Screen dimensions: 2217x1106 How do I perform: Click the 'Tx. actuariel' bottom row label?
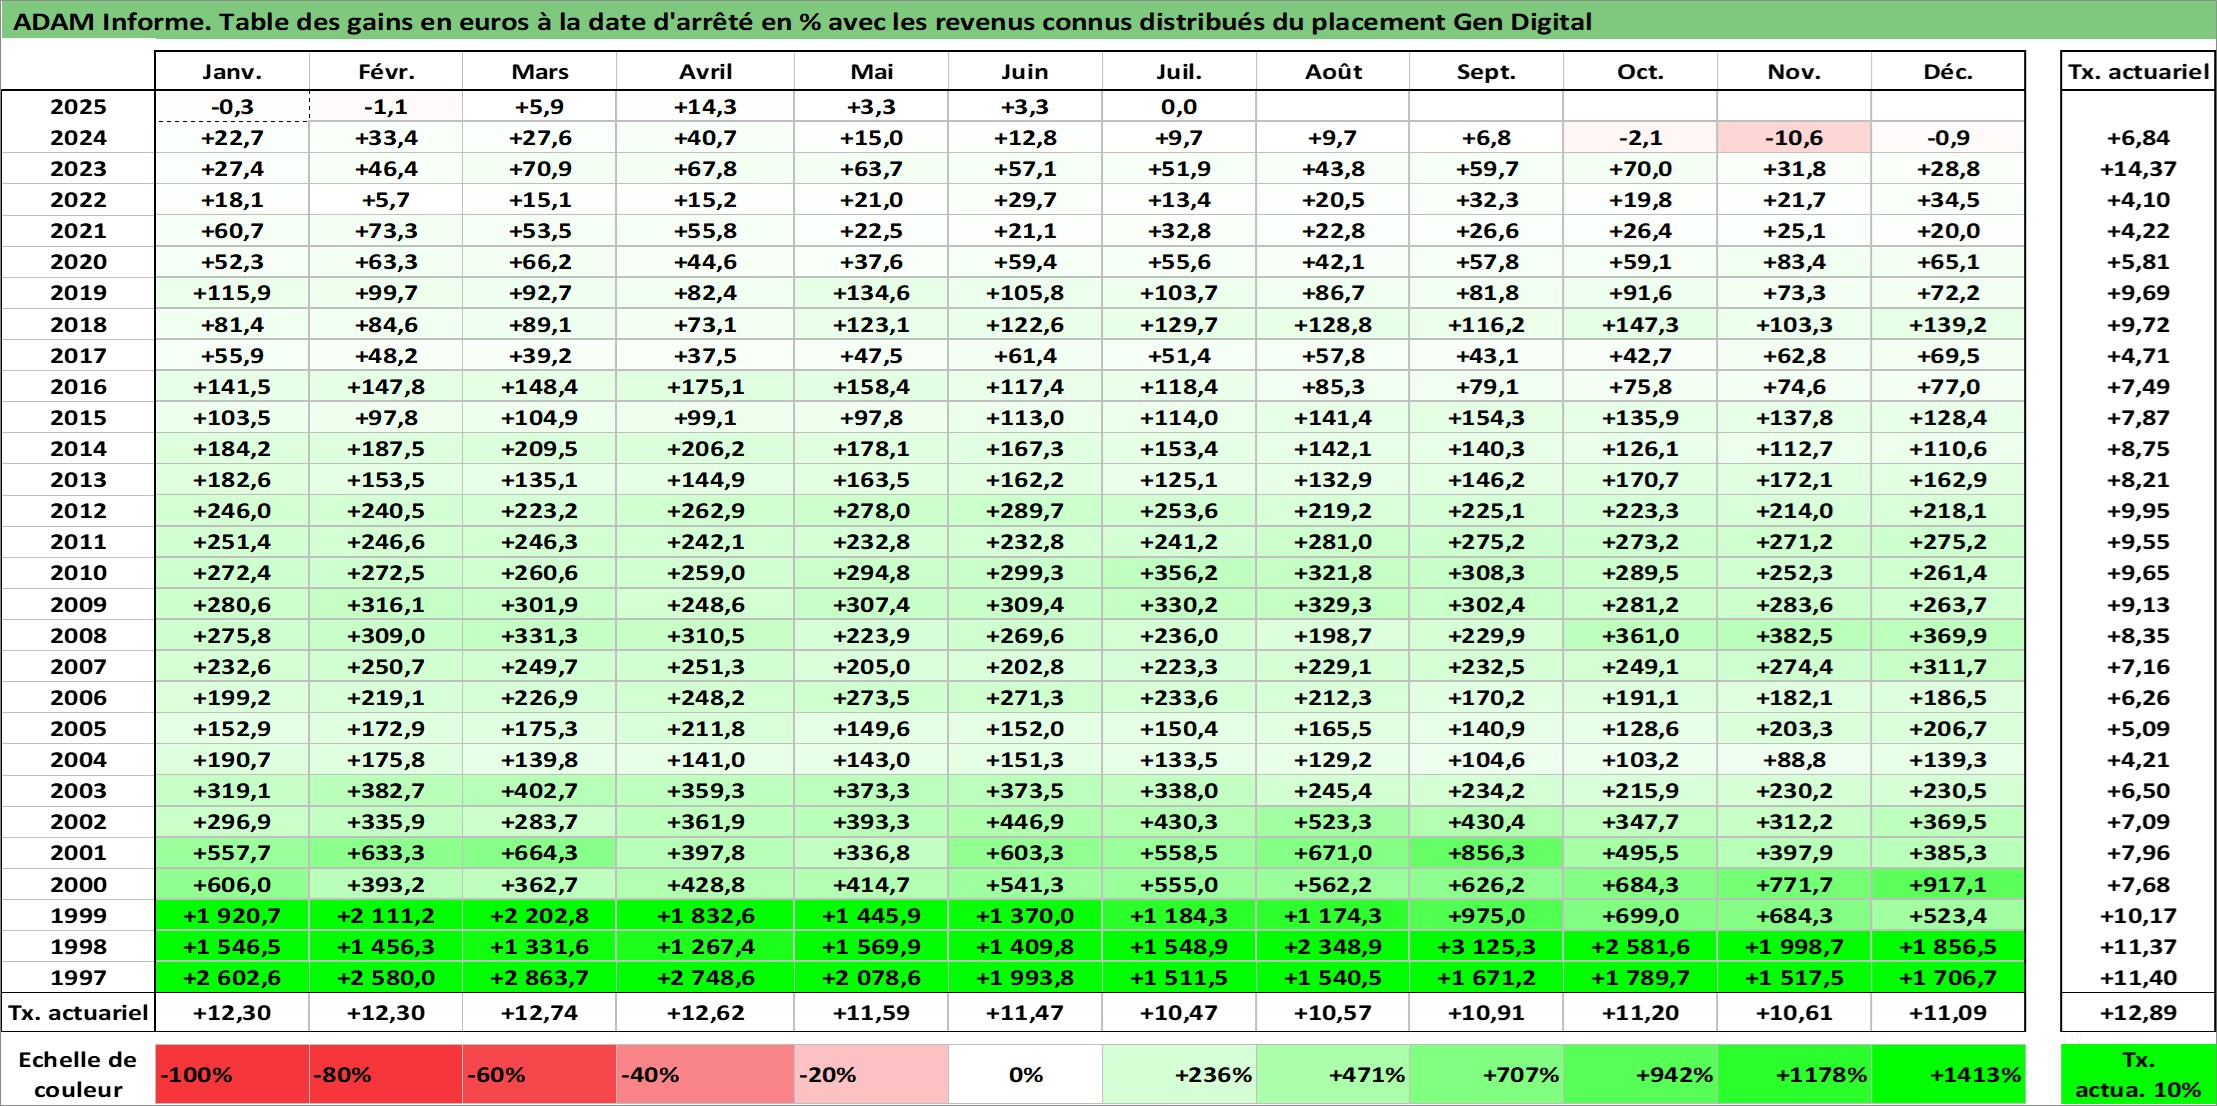(78, 1012)
